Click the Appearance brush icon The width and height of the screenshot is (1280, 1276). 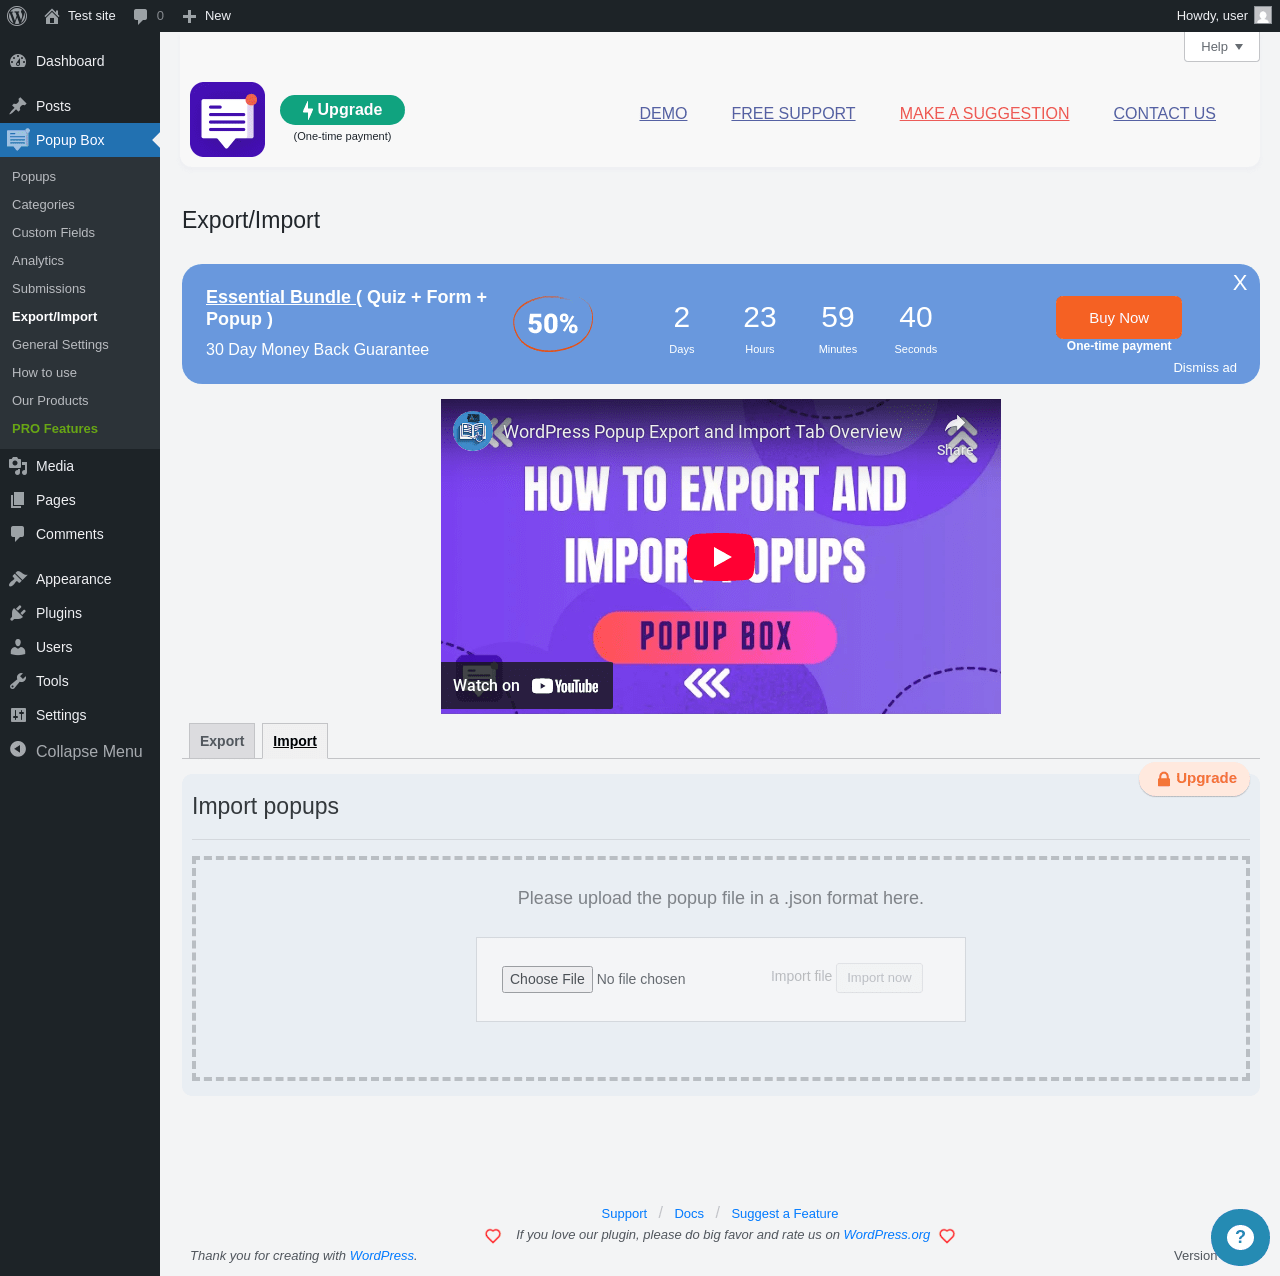(18, 579)
